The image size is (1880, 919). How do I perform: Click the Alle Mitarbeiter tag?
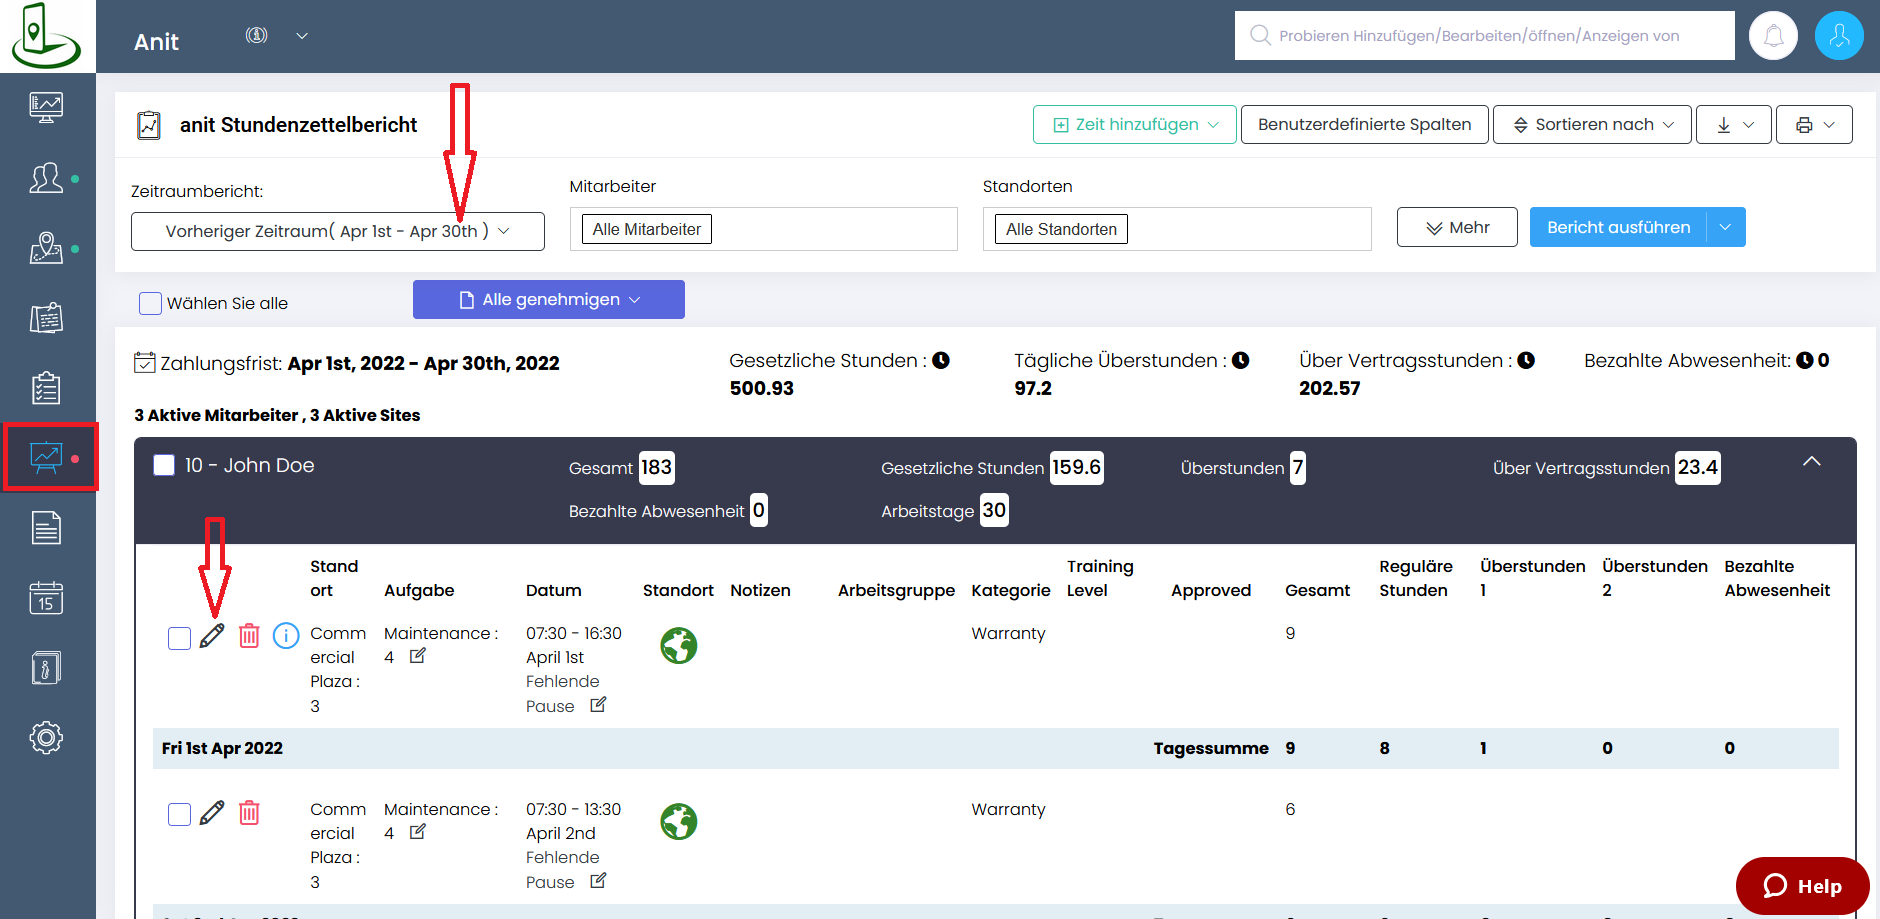(647, 229)
